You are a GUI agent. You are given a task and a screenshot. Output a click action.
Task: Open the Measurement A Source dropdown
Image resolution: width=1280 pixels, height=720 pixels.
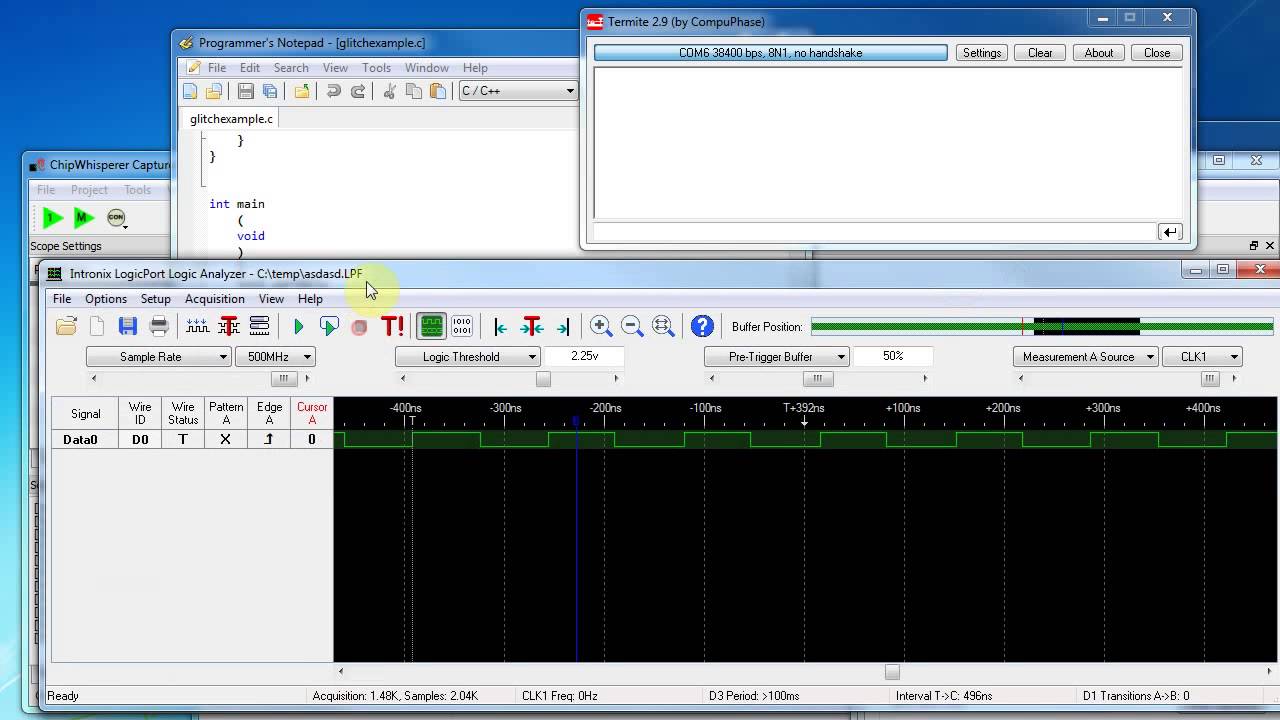(1086, 357)
